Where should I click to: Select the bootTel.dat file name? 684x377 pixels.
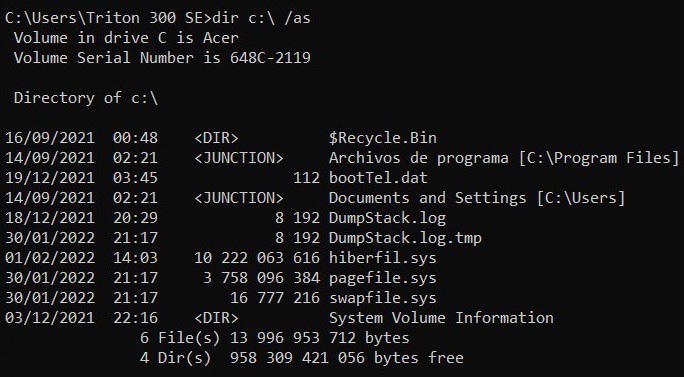378,178
